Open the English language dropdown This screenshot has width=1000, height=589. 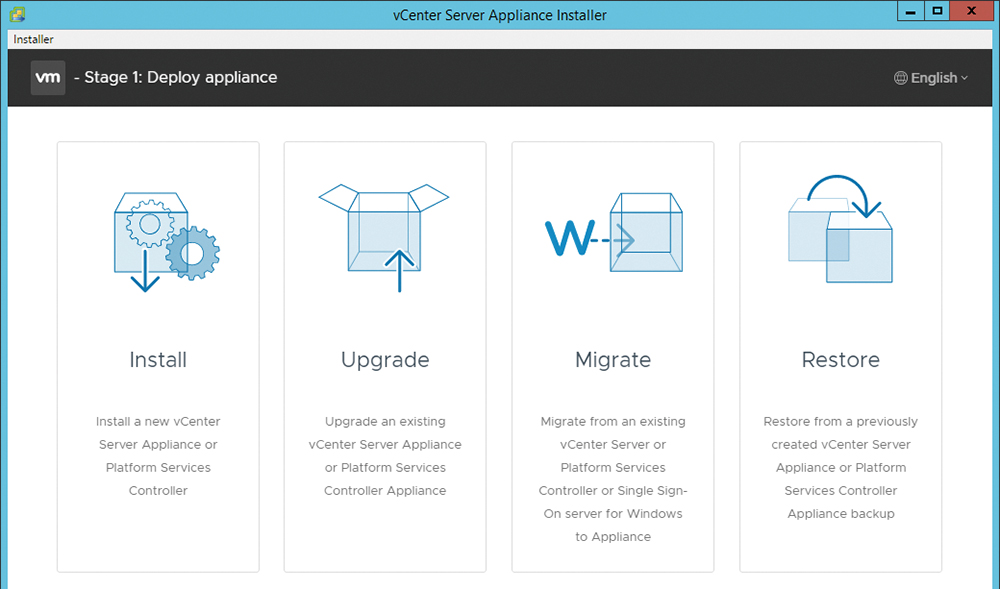pos(931,78)
